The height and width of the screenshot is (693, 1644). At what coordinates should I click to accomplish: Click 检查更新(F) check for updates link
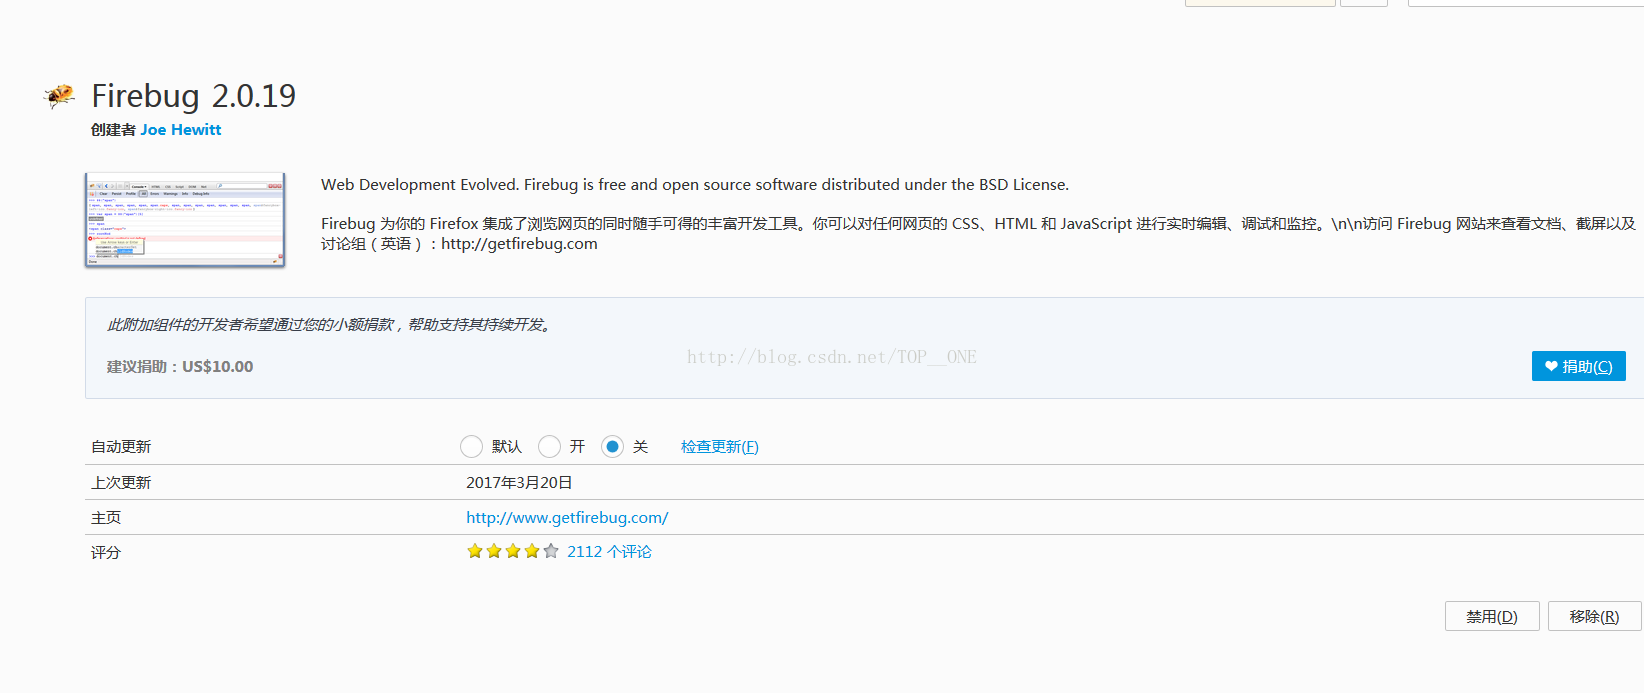click(720, 447)
